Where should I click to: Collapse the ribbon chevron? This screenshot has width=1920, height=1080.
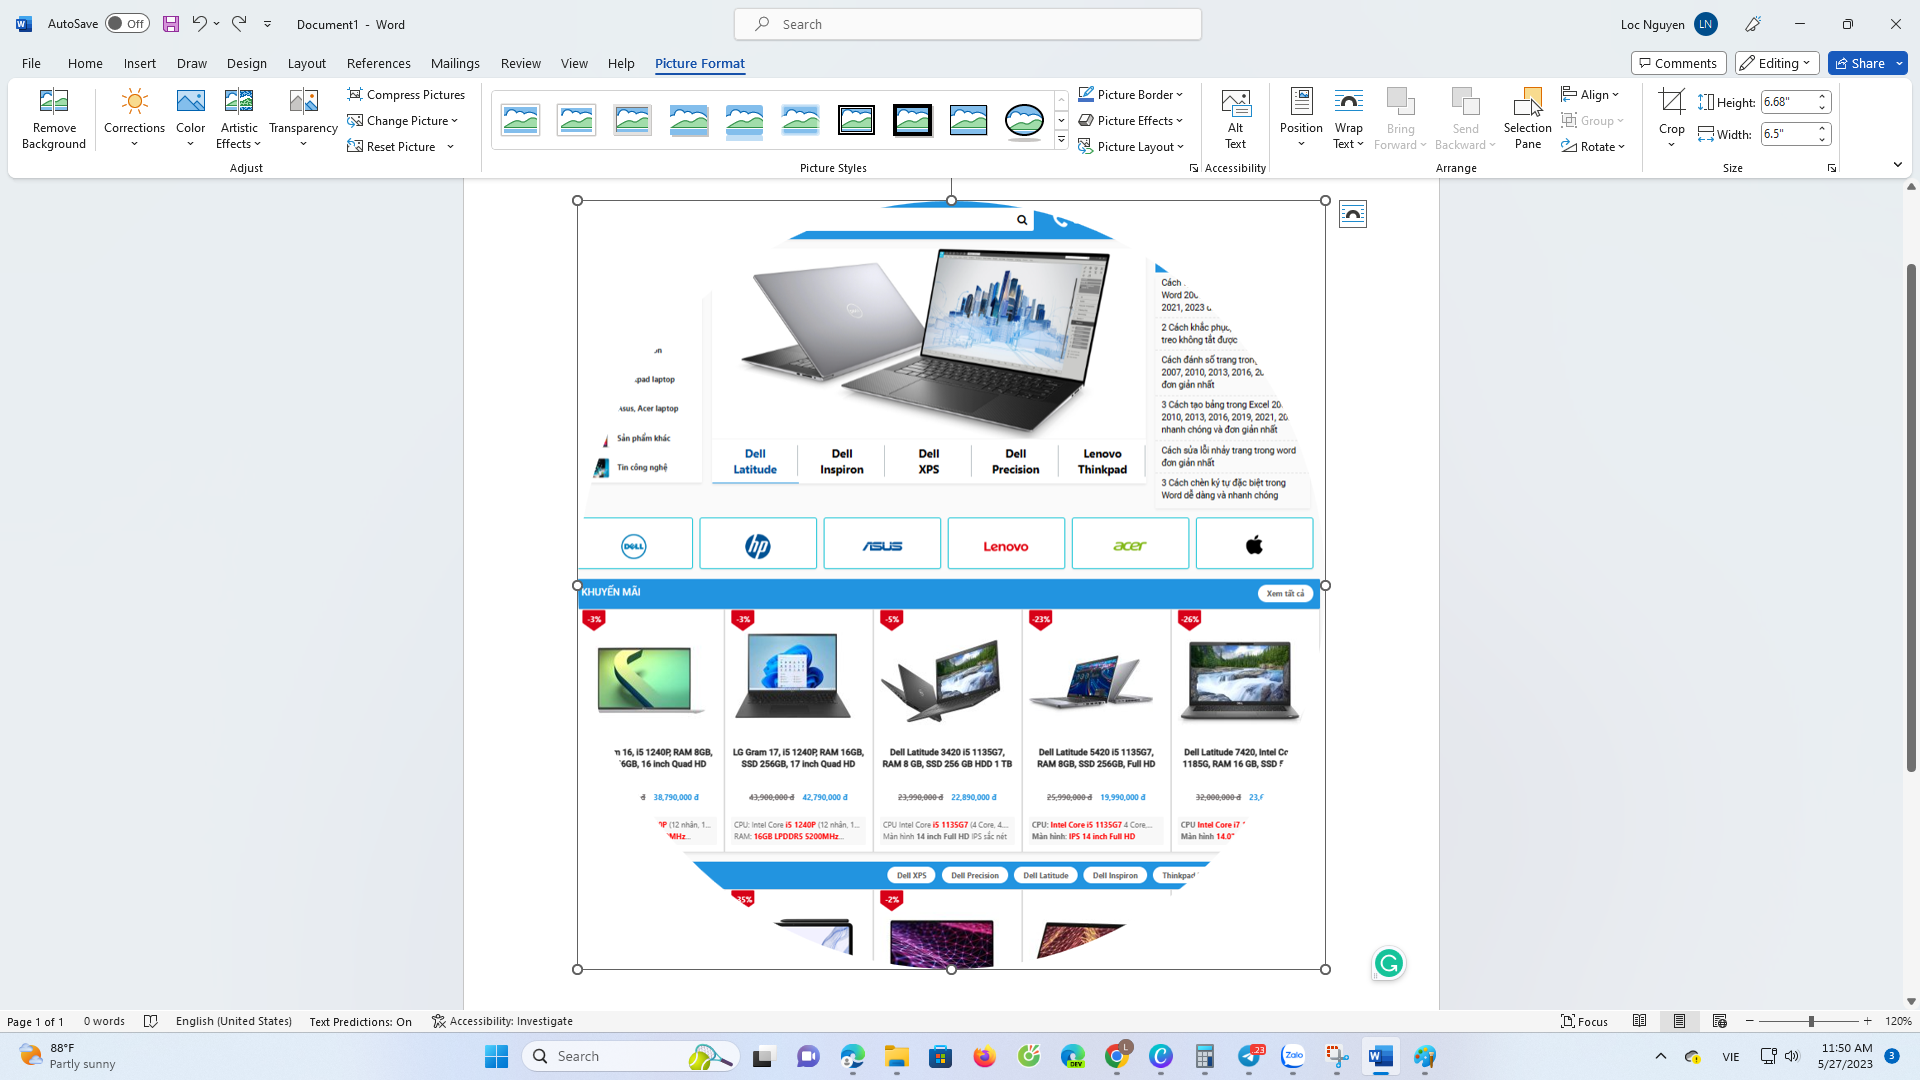pos(1897,165)
